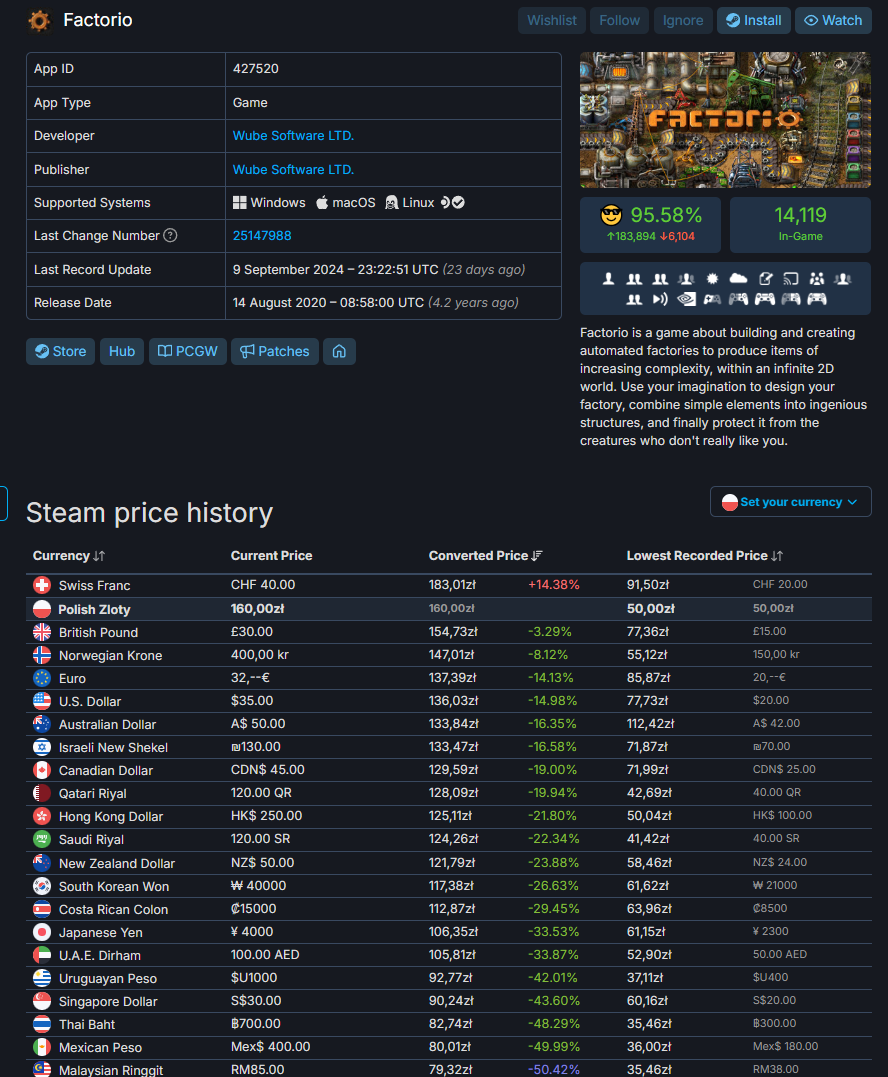Click the Steam Cloud icon
Viewport: 888px width, 1077px height.
tap(738, 278)
